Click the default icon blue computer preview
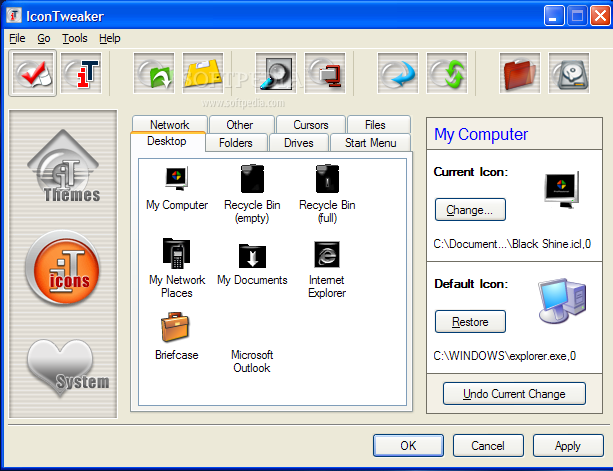 [x=563, y=301]
